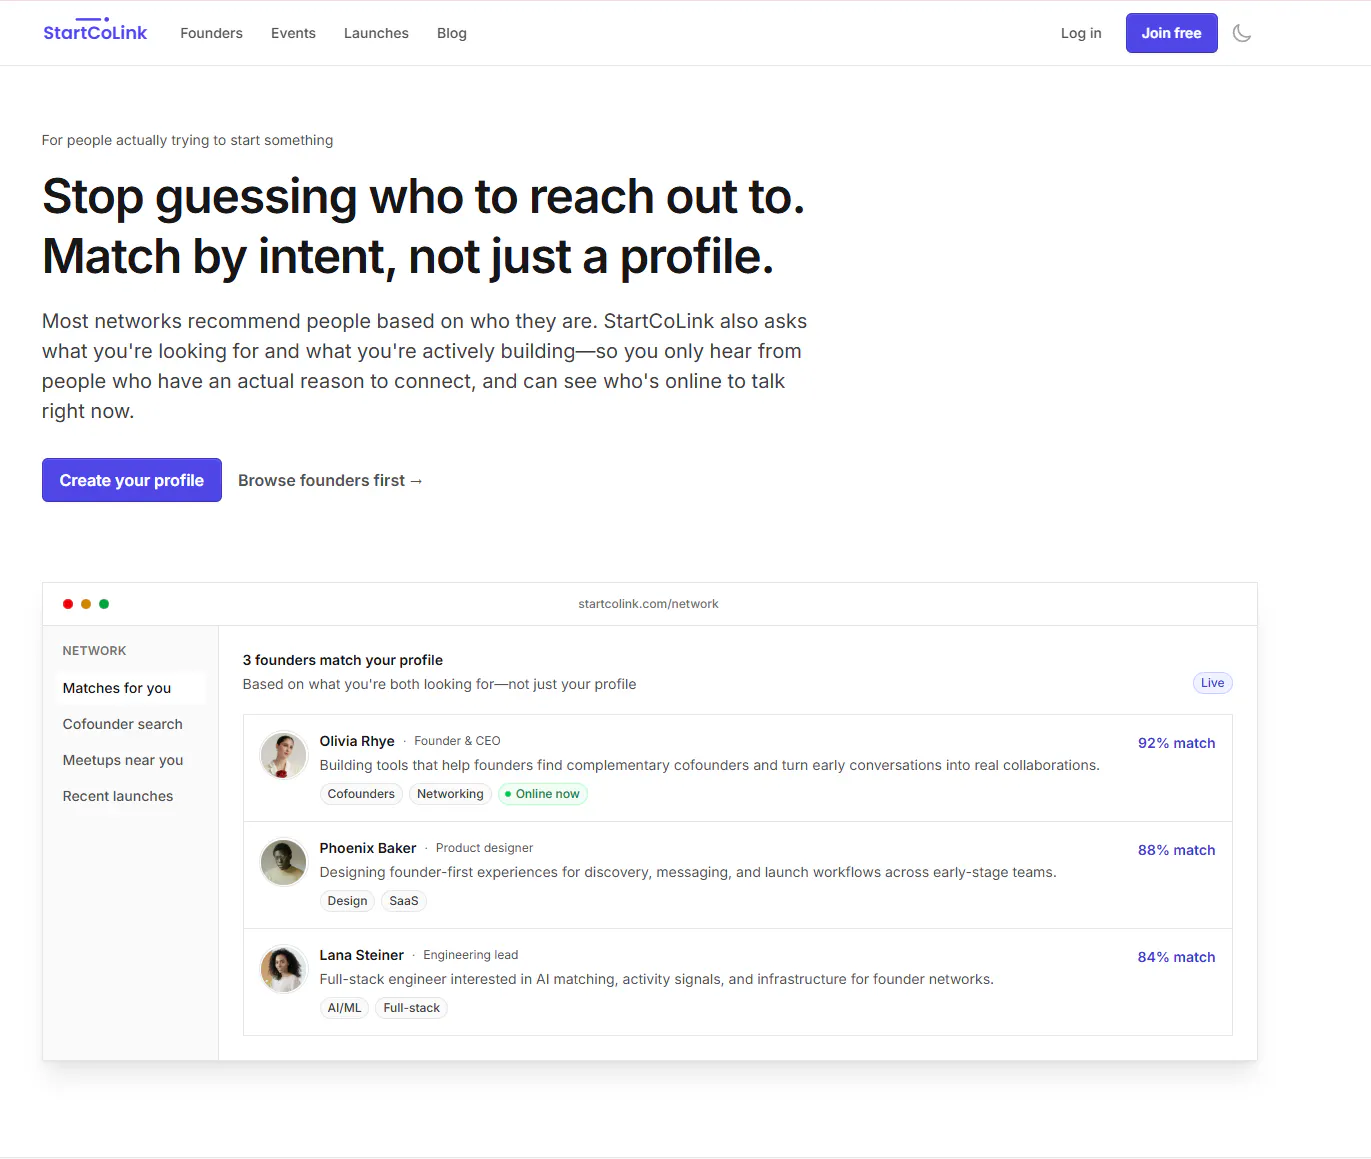This screenshot has height=1159, width=1371.
Task: Click the Product designer role text
Action: click(x=484, y=848)
